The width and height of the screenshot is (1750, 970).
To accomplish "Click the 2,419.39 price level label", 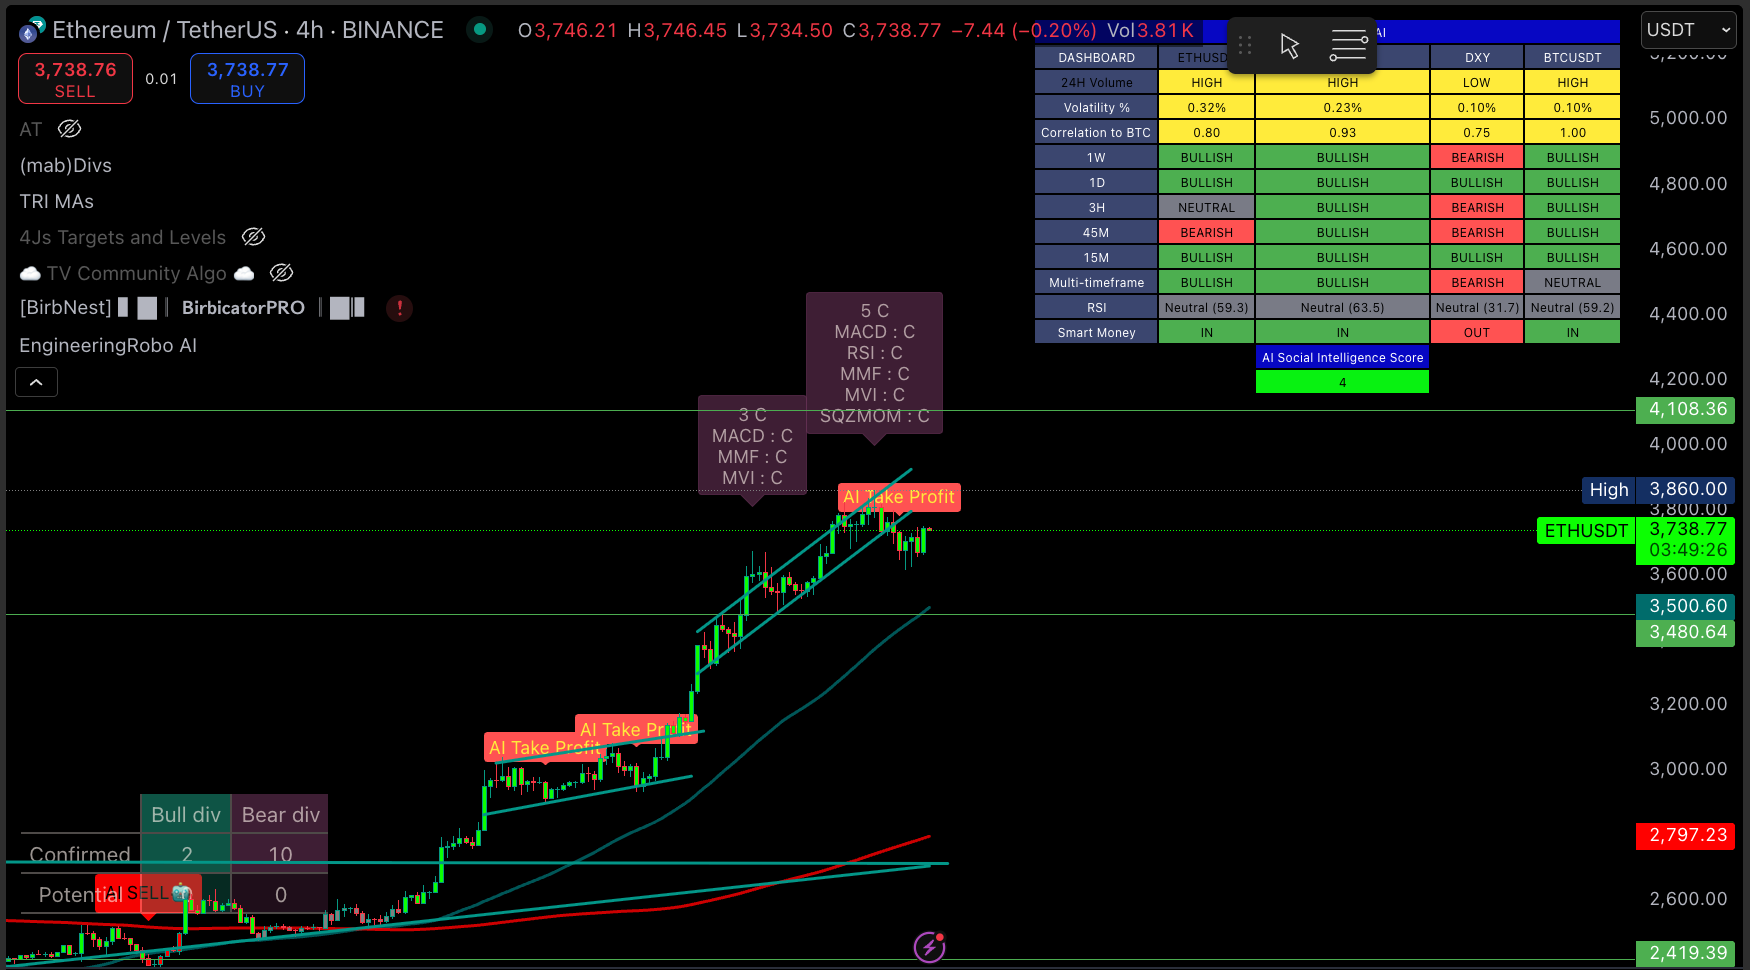I will (x=1686, y=953).
